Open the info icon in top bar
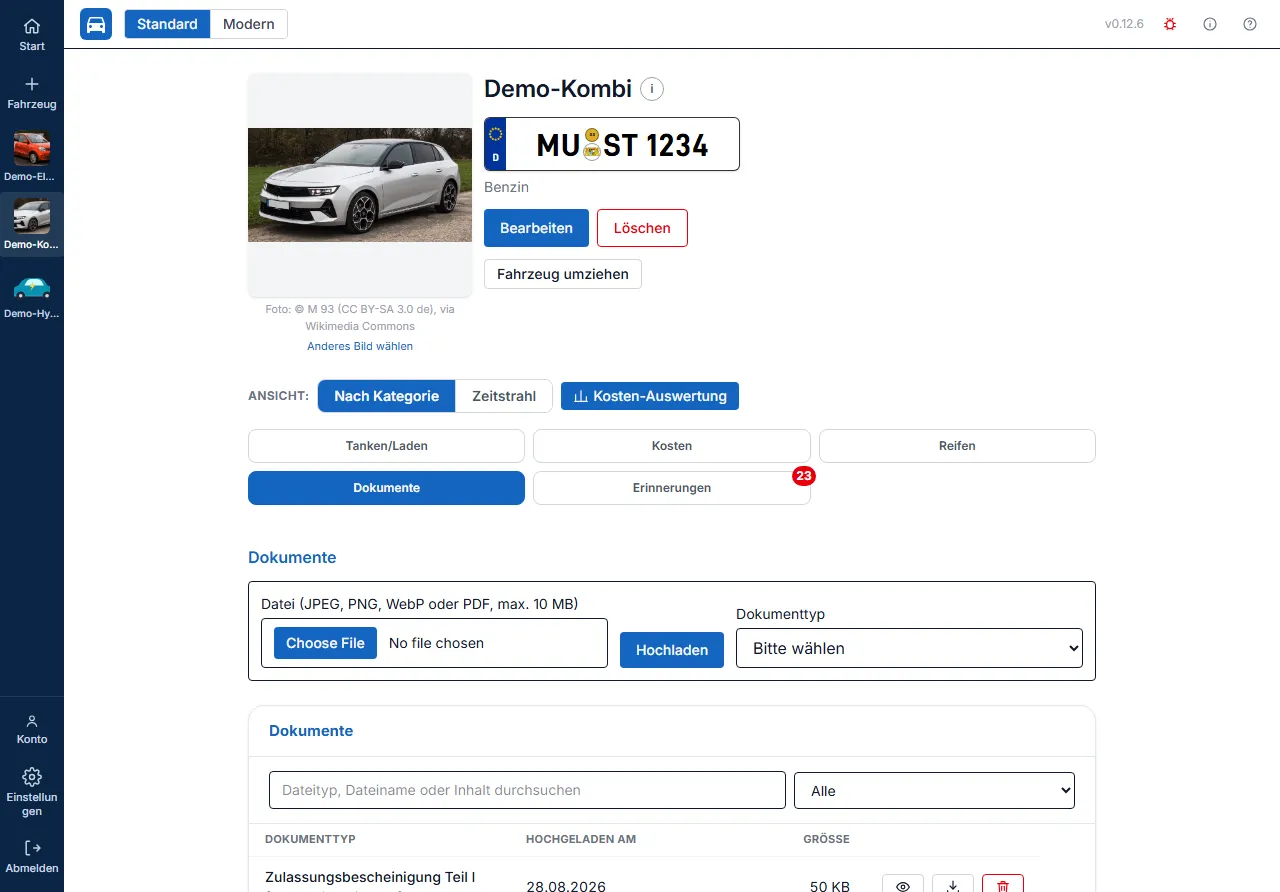Screen dimensions: 1280x892 click(1210, 24)
